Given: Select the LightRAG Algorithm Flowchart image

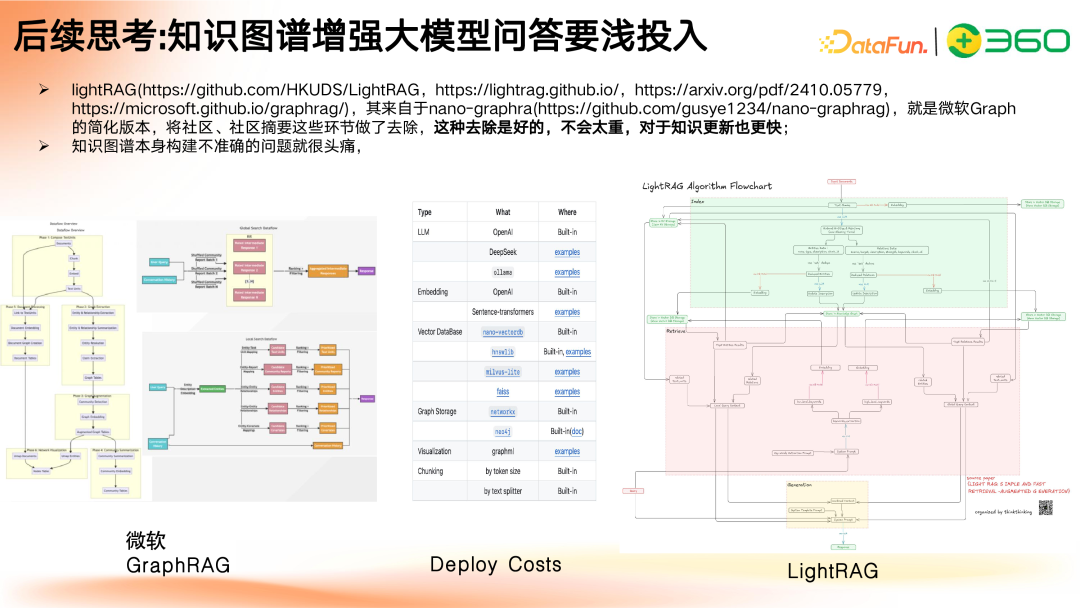Looking at the screenshot, I should [x=847, y=365].
